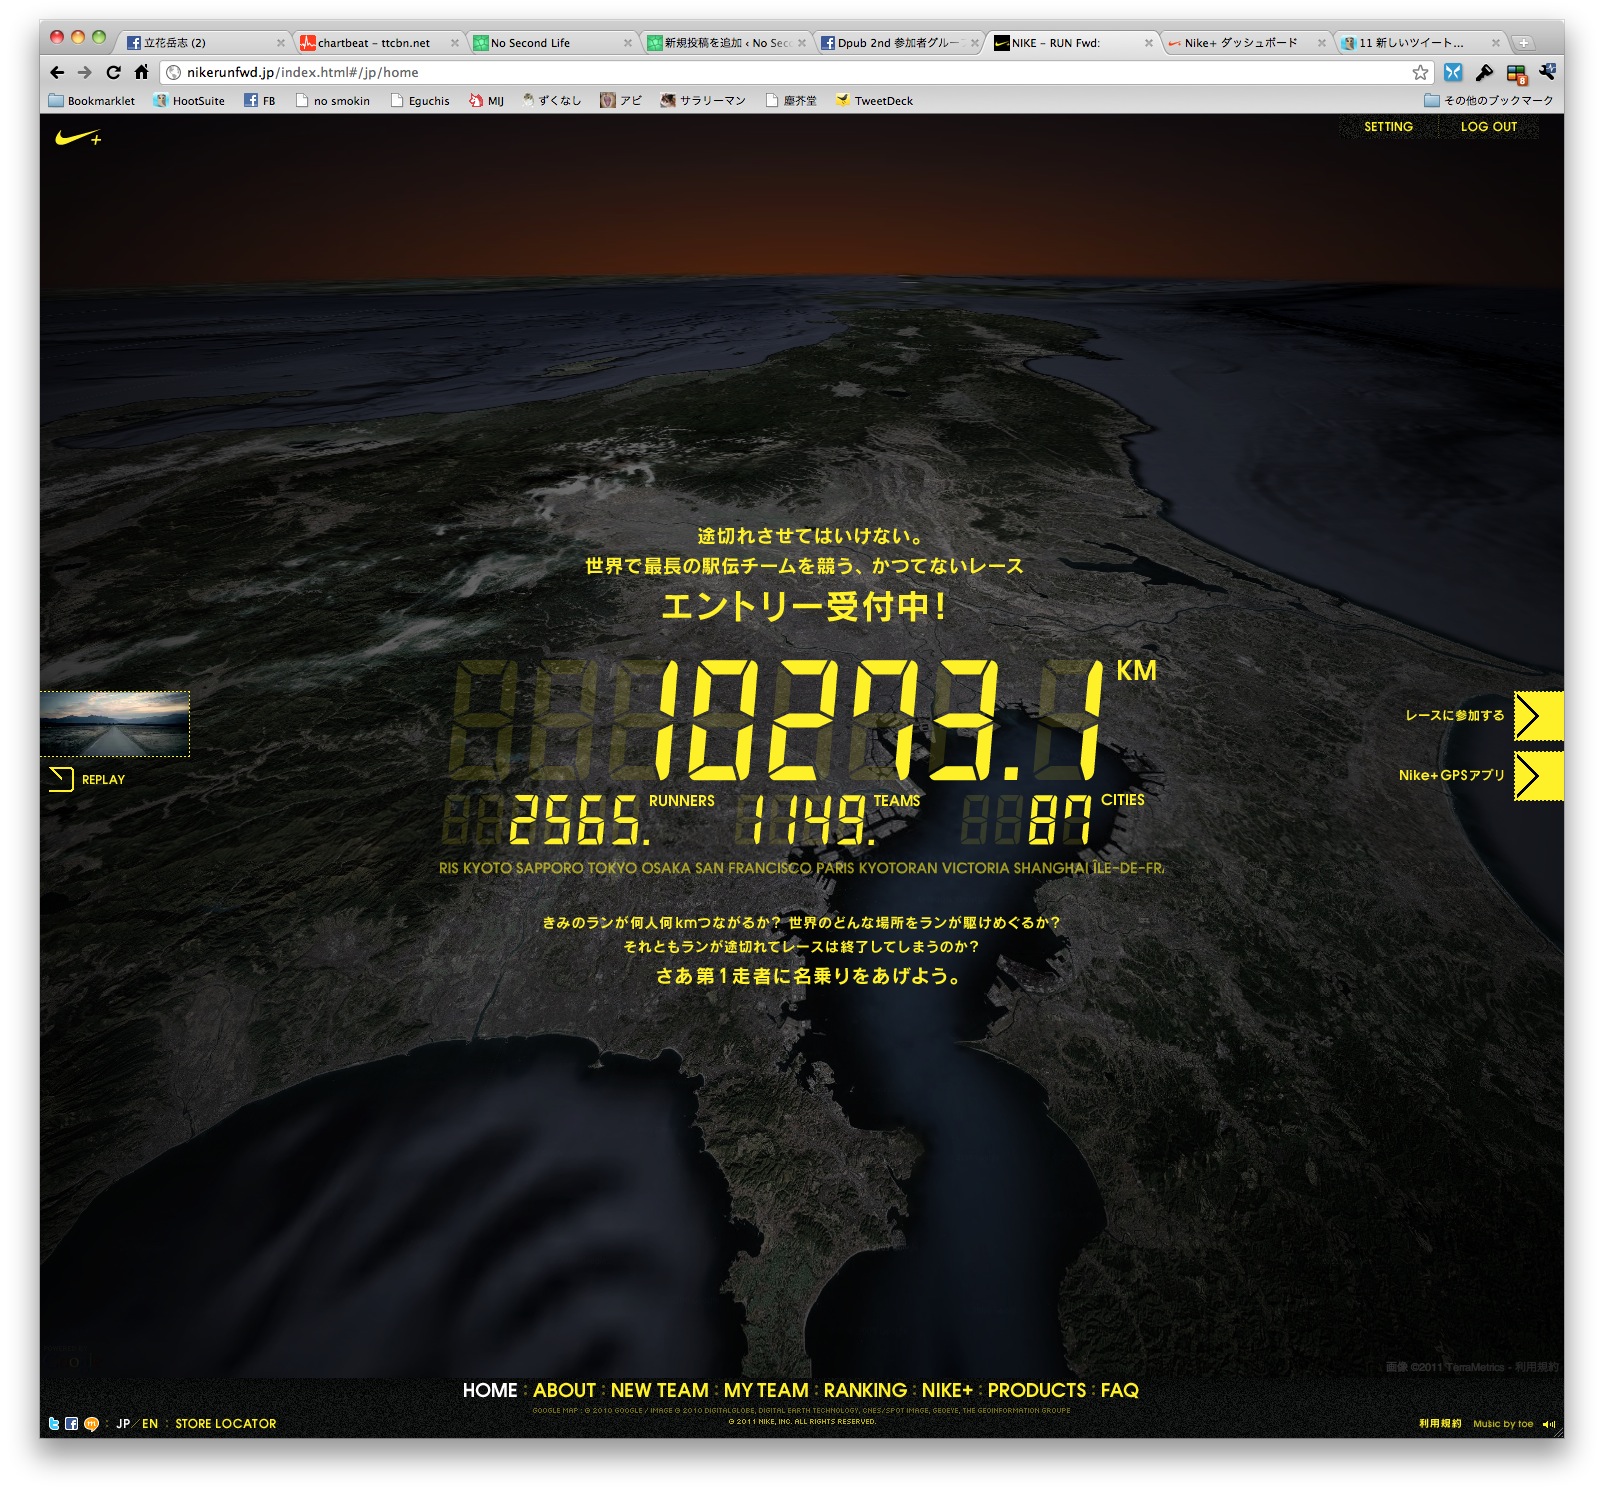
Task: Close the No Second Life tab
Action: 628,43
